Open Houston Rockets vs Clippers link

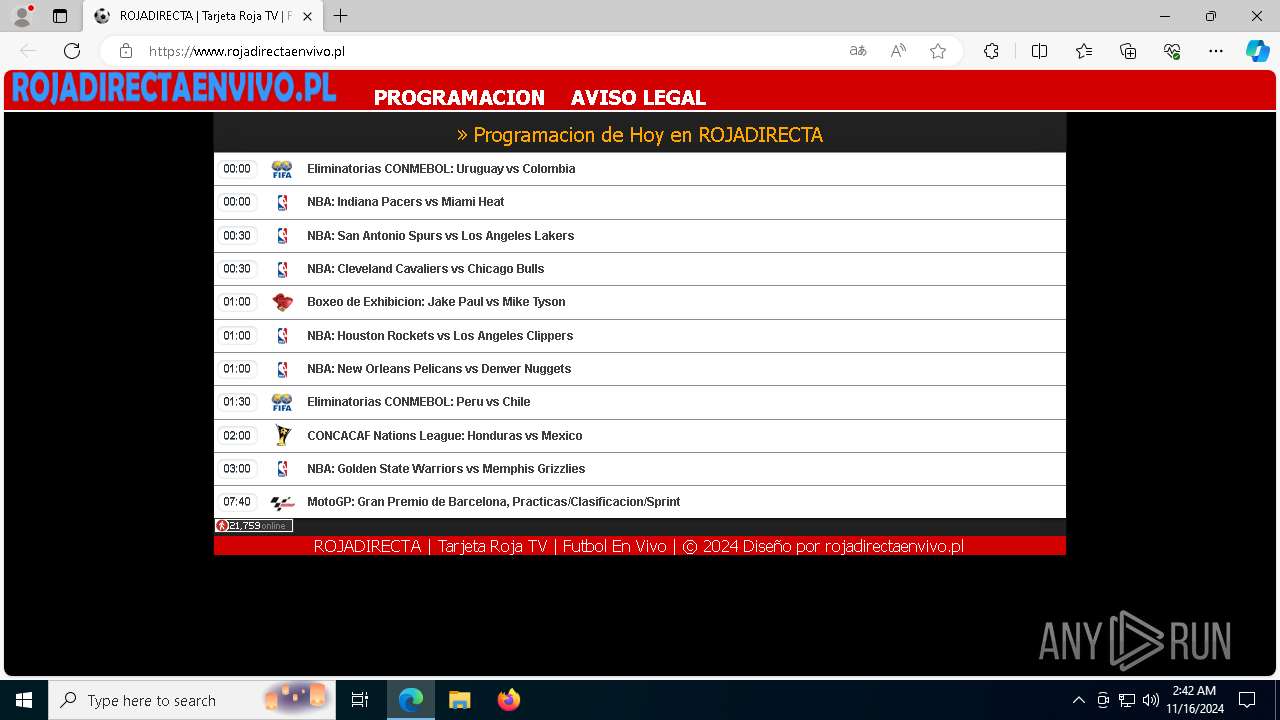coord(440,336)
